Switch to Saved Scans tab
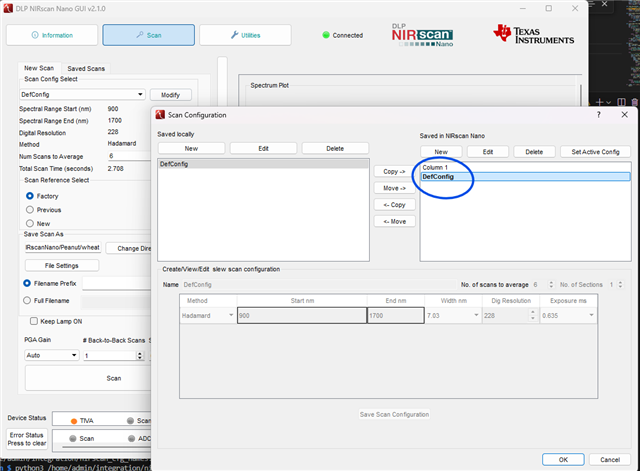Image resolution: width=640 pixels, height=471 pixels. (86, 69)
